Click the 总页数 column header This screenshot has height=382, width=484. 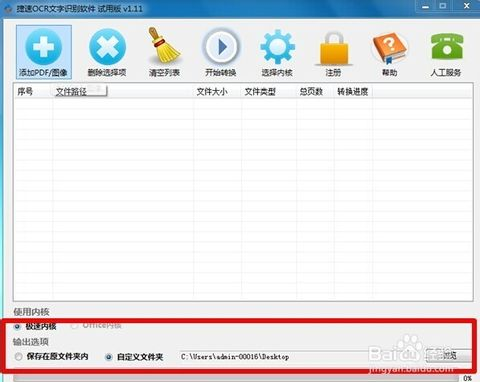pyautogui.click(x=315, y=91)
